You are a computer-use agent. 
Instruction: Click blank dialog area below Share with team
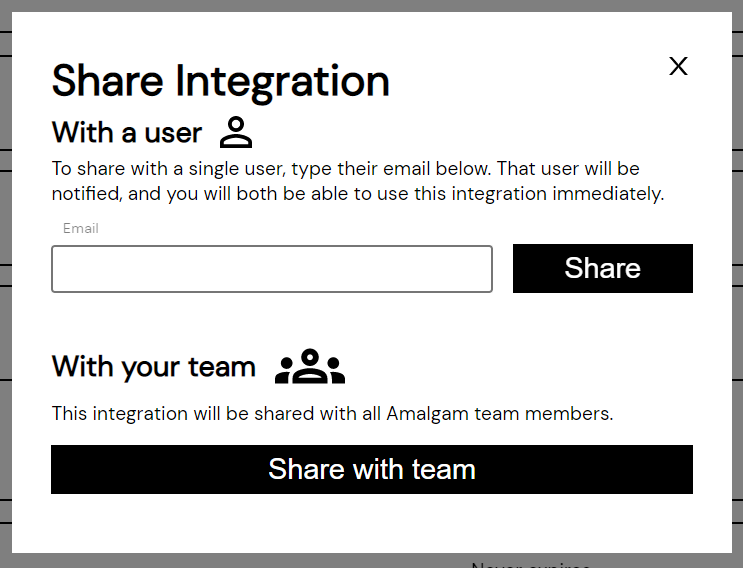tap(372, 523)
